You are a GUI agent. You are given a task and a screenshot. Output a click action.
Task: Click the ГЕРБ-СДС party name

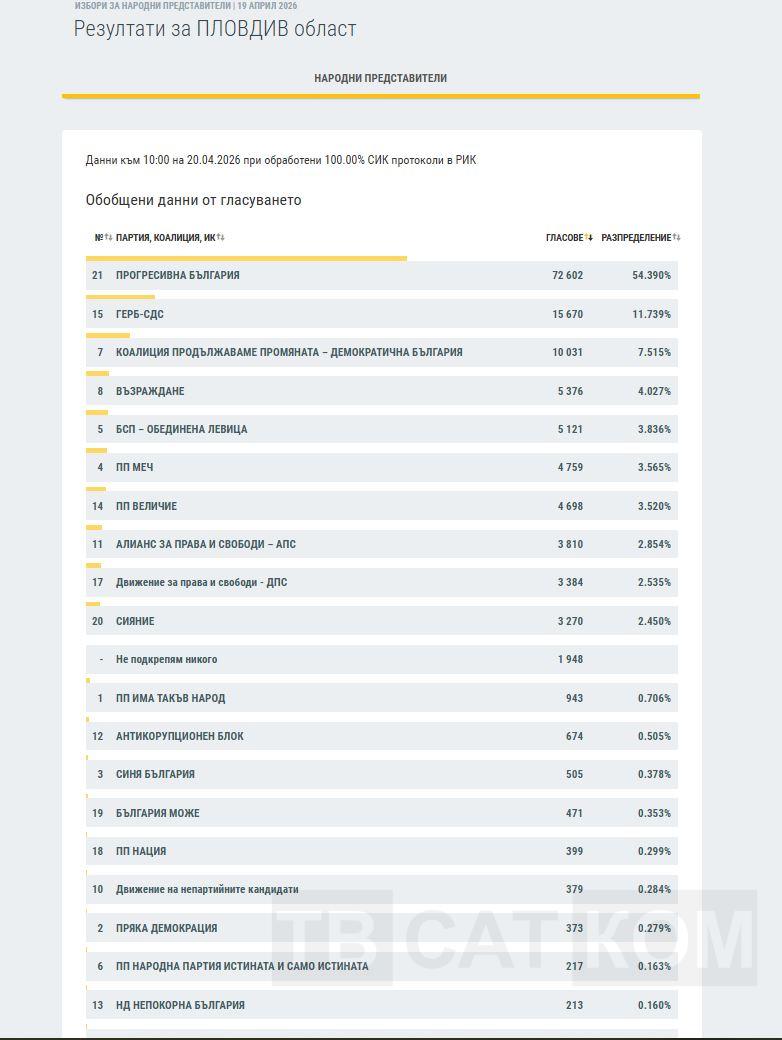(x=140, y=314)
